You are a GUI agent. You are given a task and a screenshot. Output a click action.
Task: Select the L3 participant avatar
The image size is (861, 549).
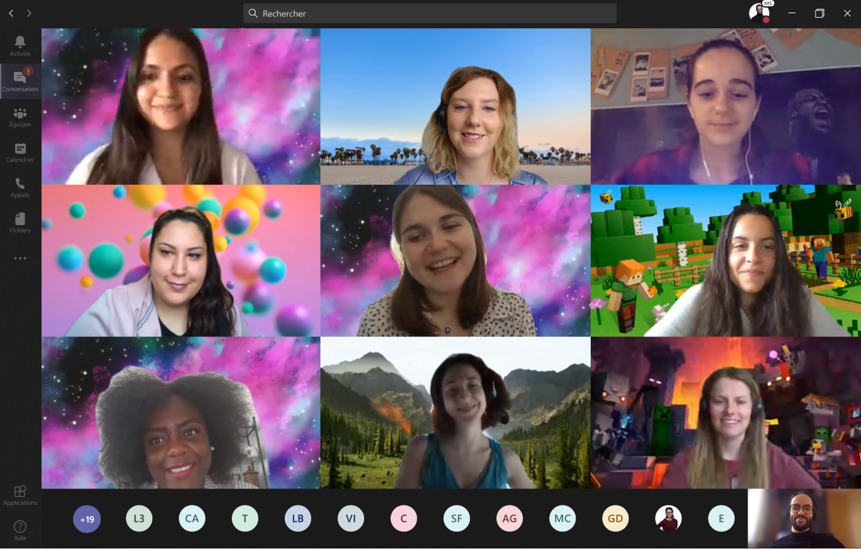139,518
